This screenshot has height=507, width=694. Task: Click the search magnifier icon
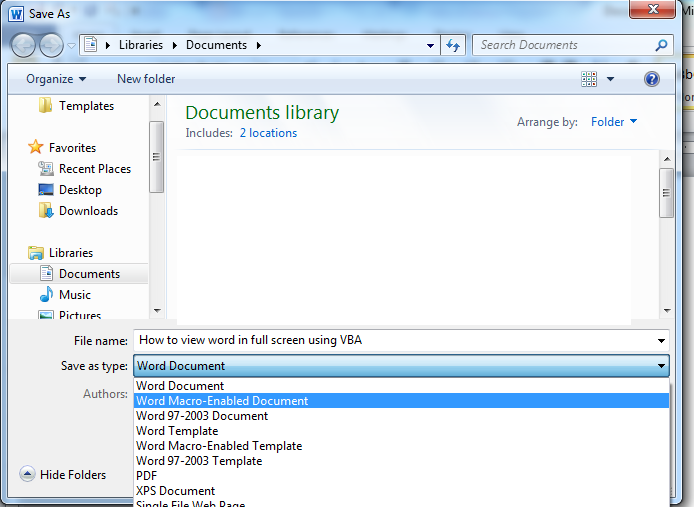(x=661, y=45)
